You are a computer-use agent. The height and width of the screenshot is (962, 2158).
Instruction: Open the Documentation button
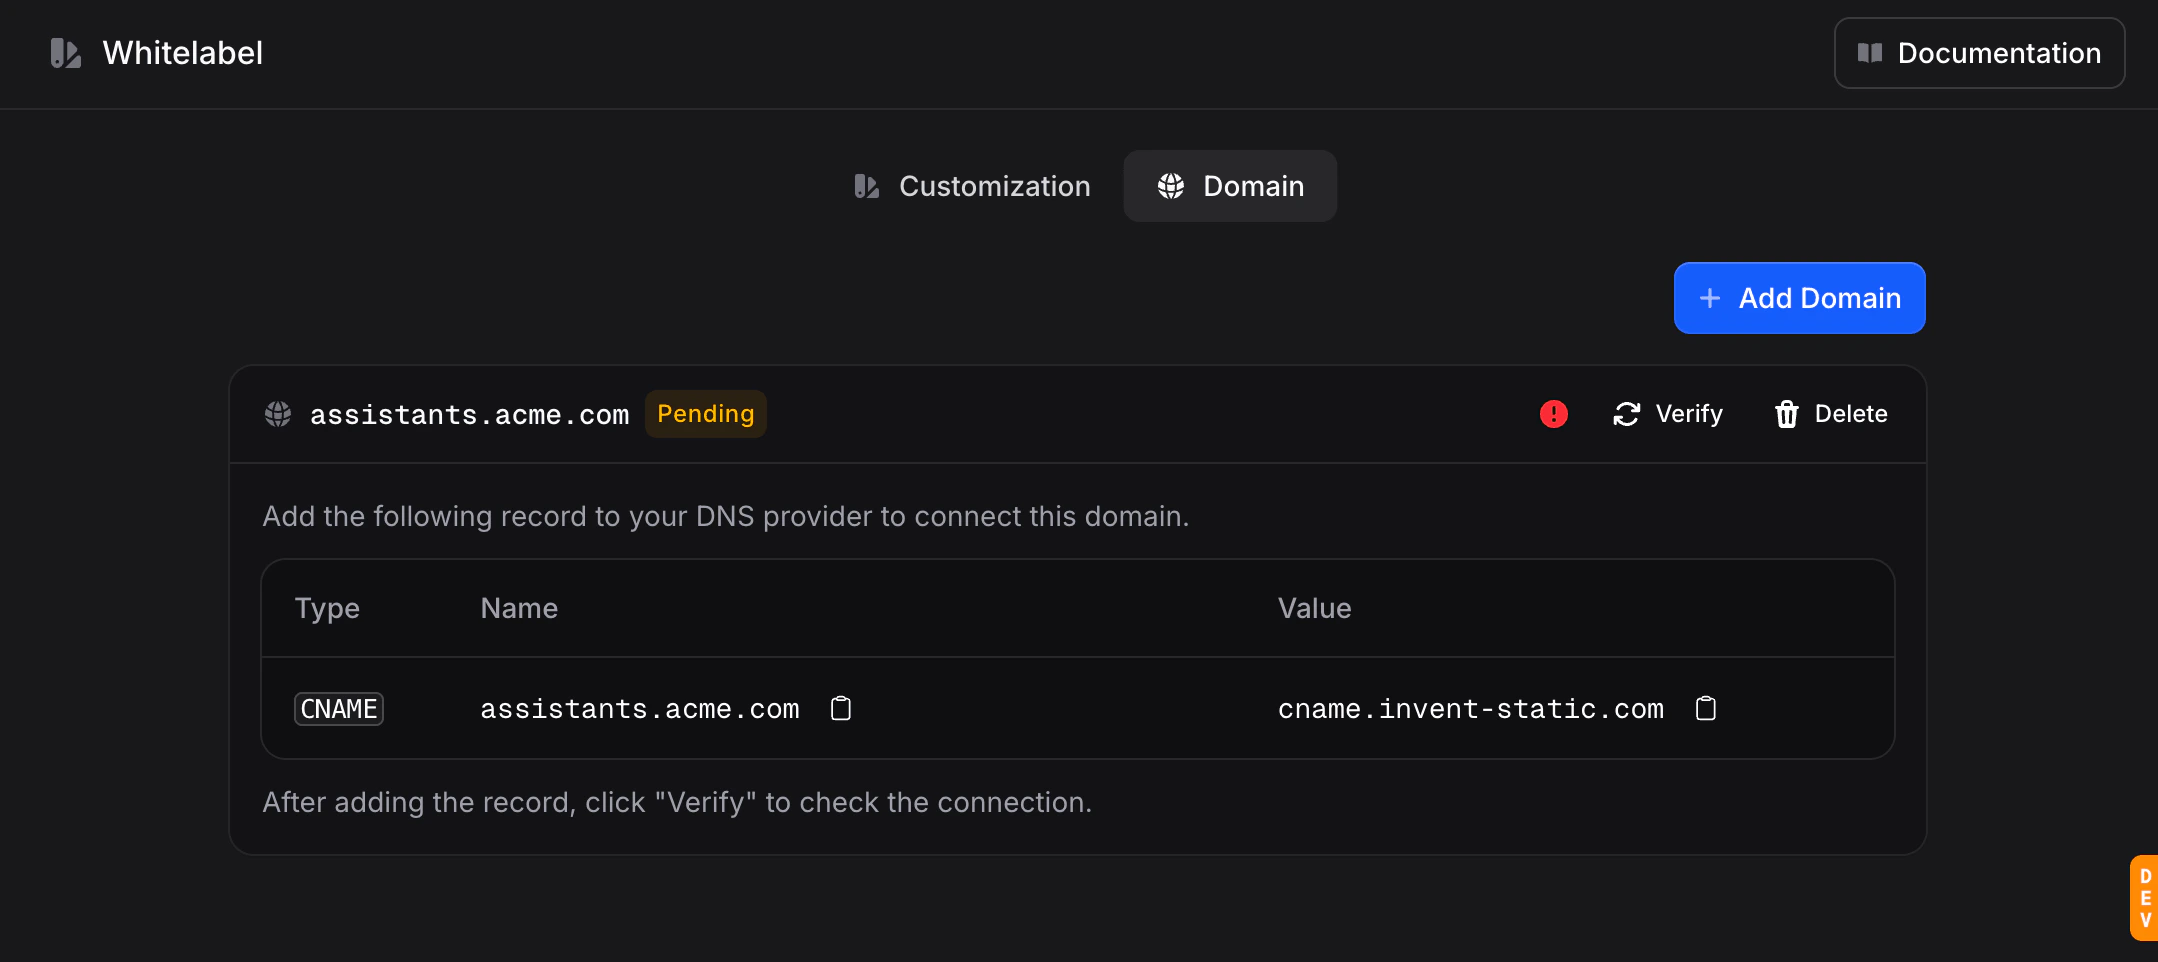point(1979,53)
